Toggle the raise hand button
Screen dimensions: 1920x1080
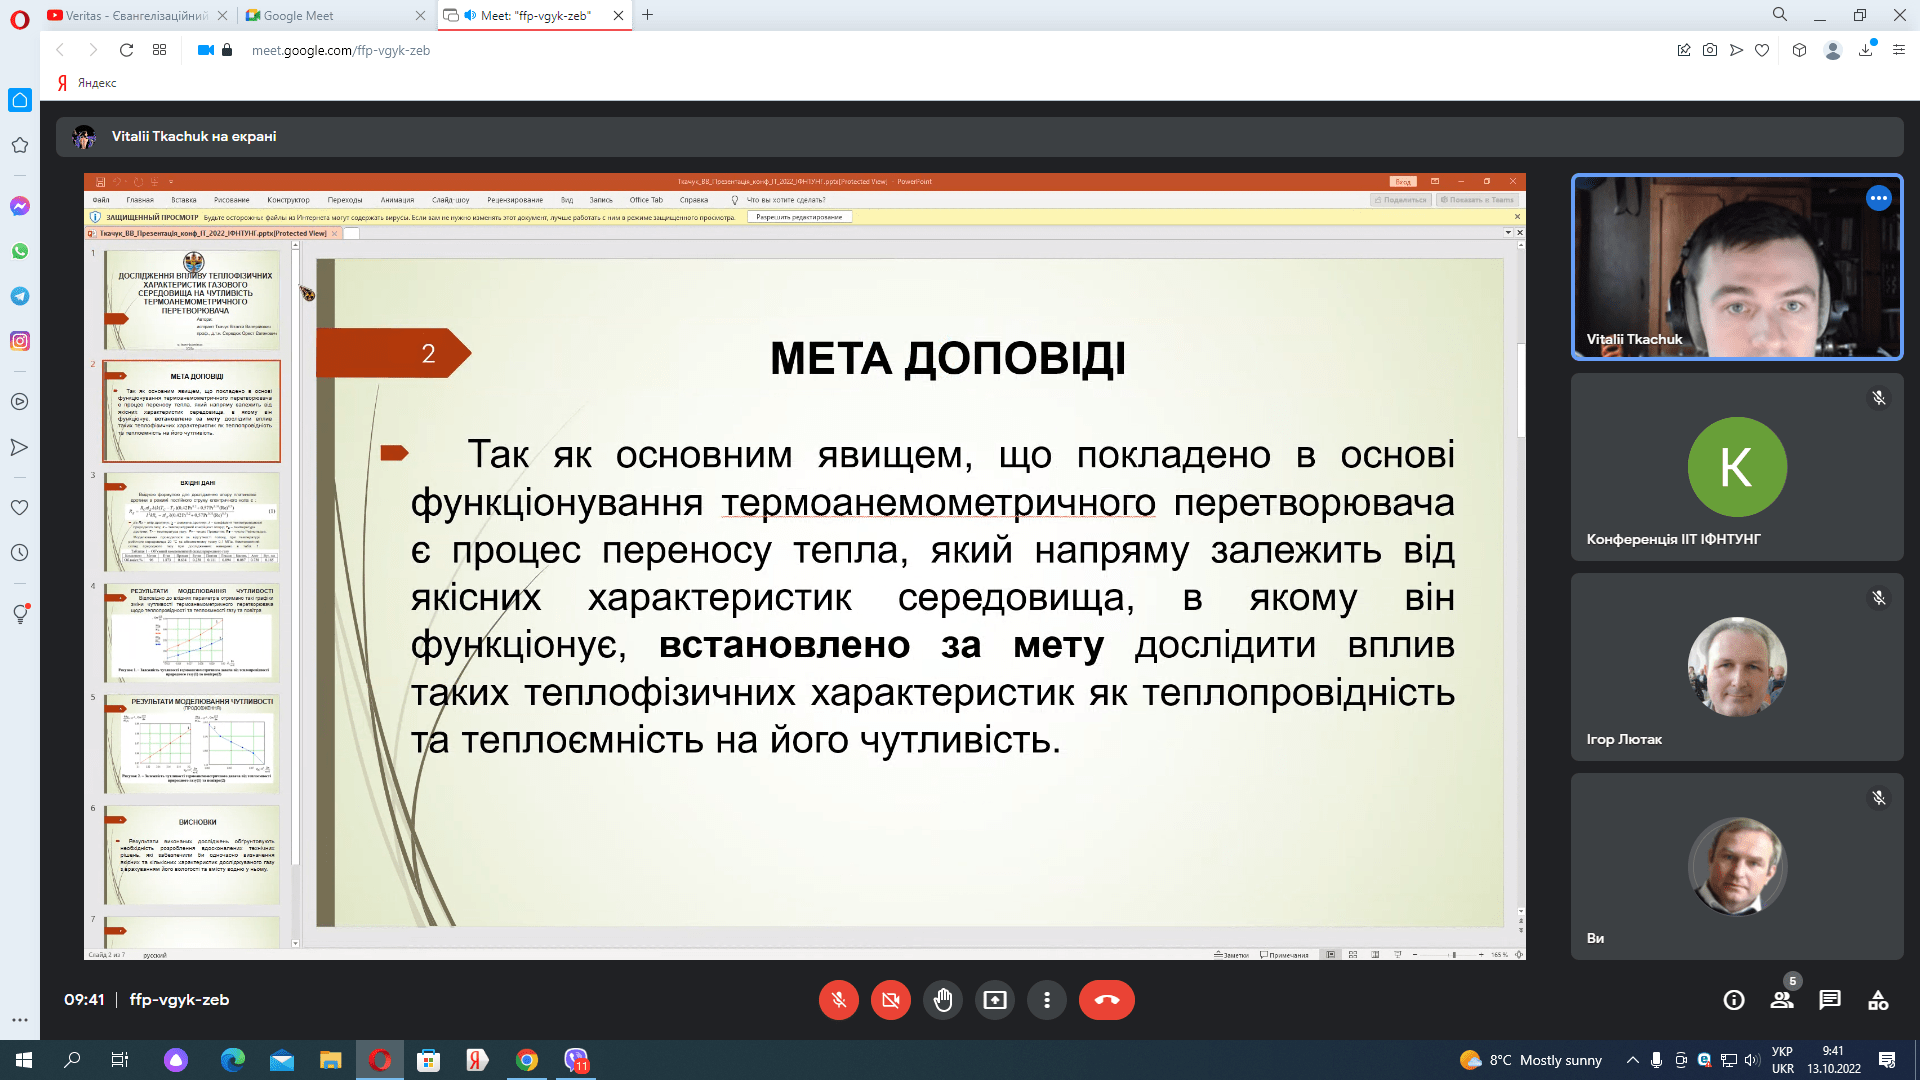(943, 1000)
